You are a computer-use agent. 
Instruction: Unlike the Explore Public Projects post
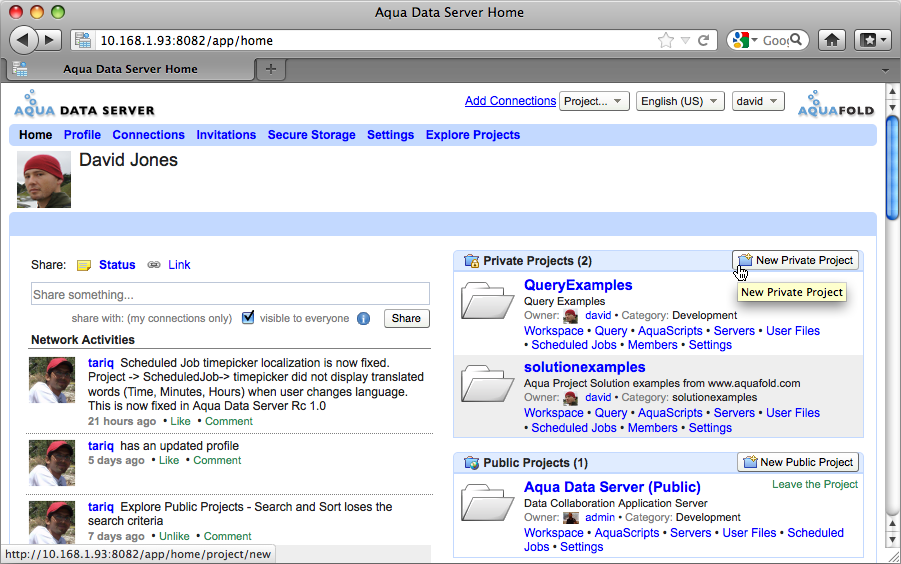click(174, 536)
